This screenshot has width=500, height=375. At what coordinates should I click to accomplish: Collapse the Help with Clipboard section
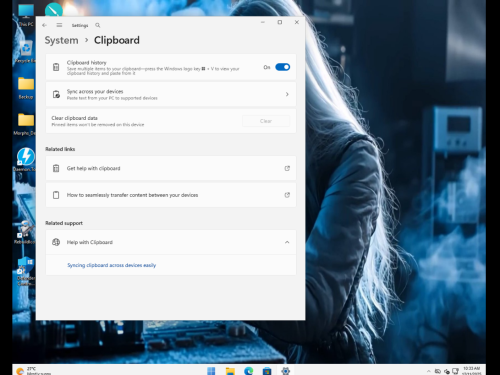click(x=287, y=242)
